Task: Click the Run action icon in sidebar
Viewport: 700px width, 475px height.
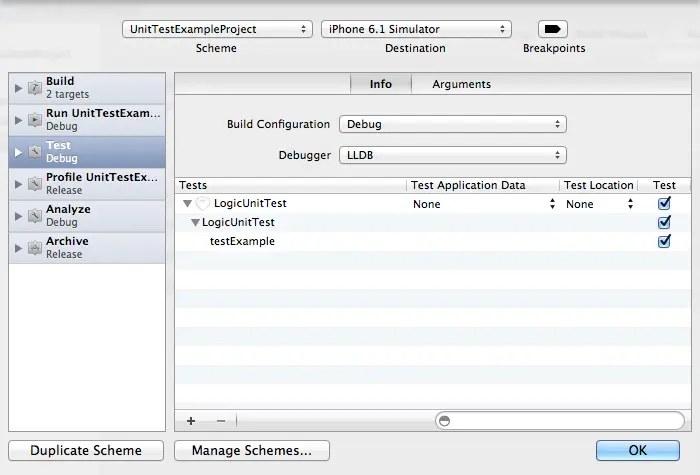Action: click(x=34, y=120)
